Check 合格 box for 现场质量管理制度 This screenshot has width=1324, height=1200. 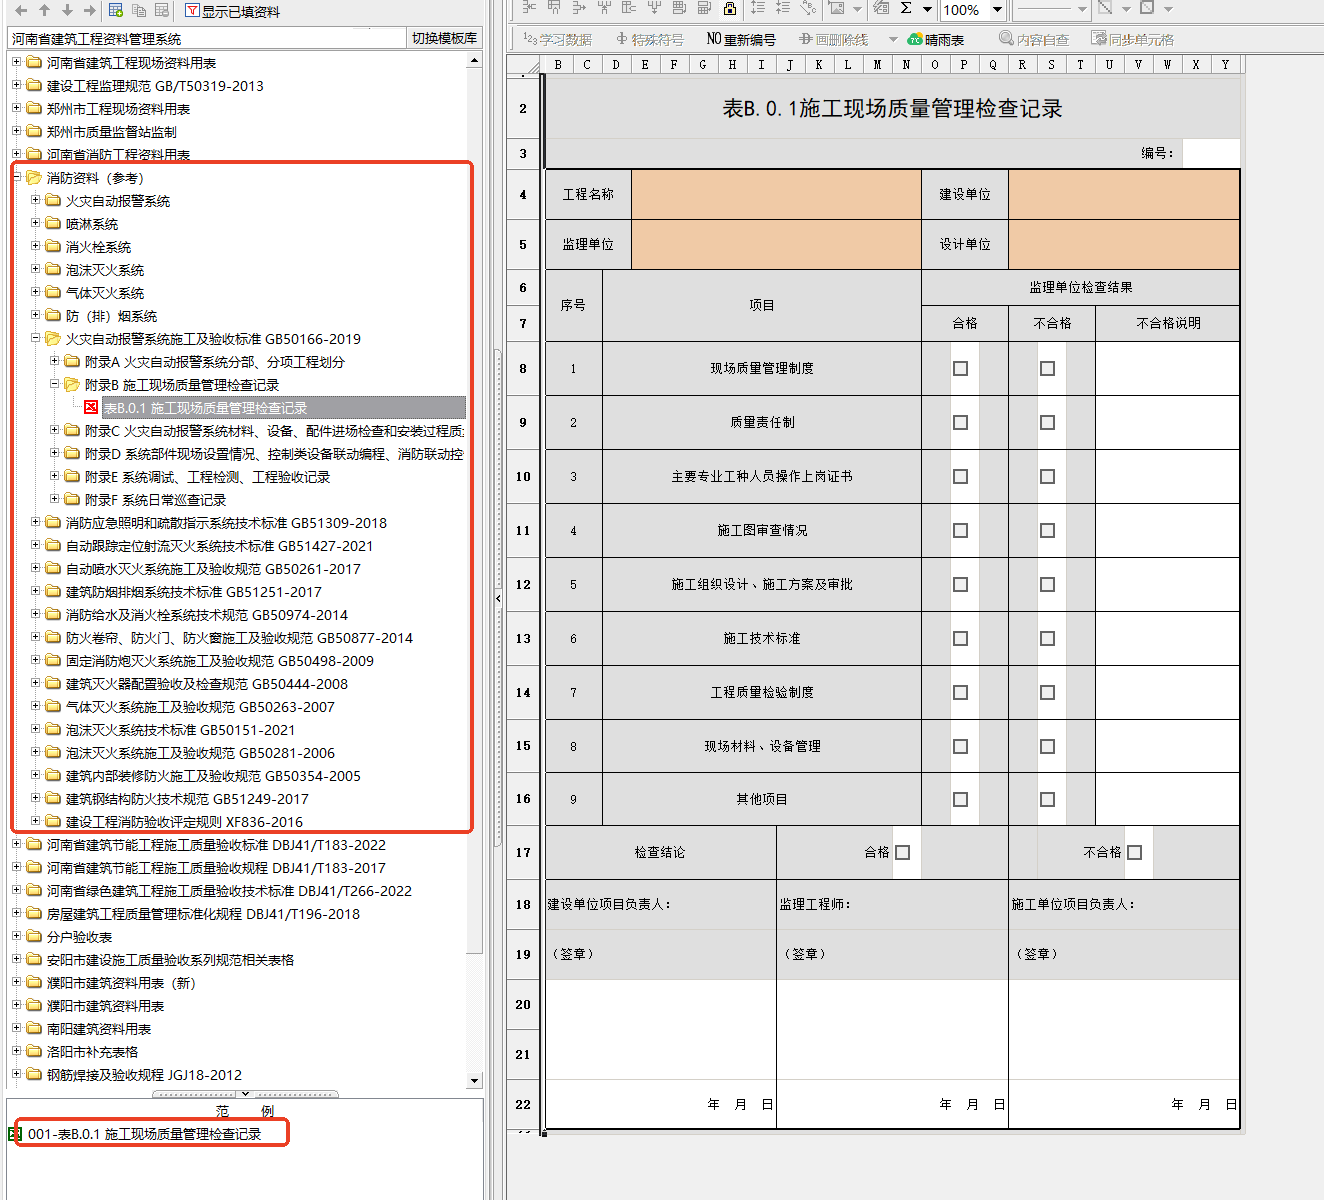coord(961,369)
